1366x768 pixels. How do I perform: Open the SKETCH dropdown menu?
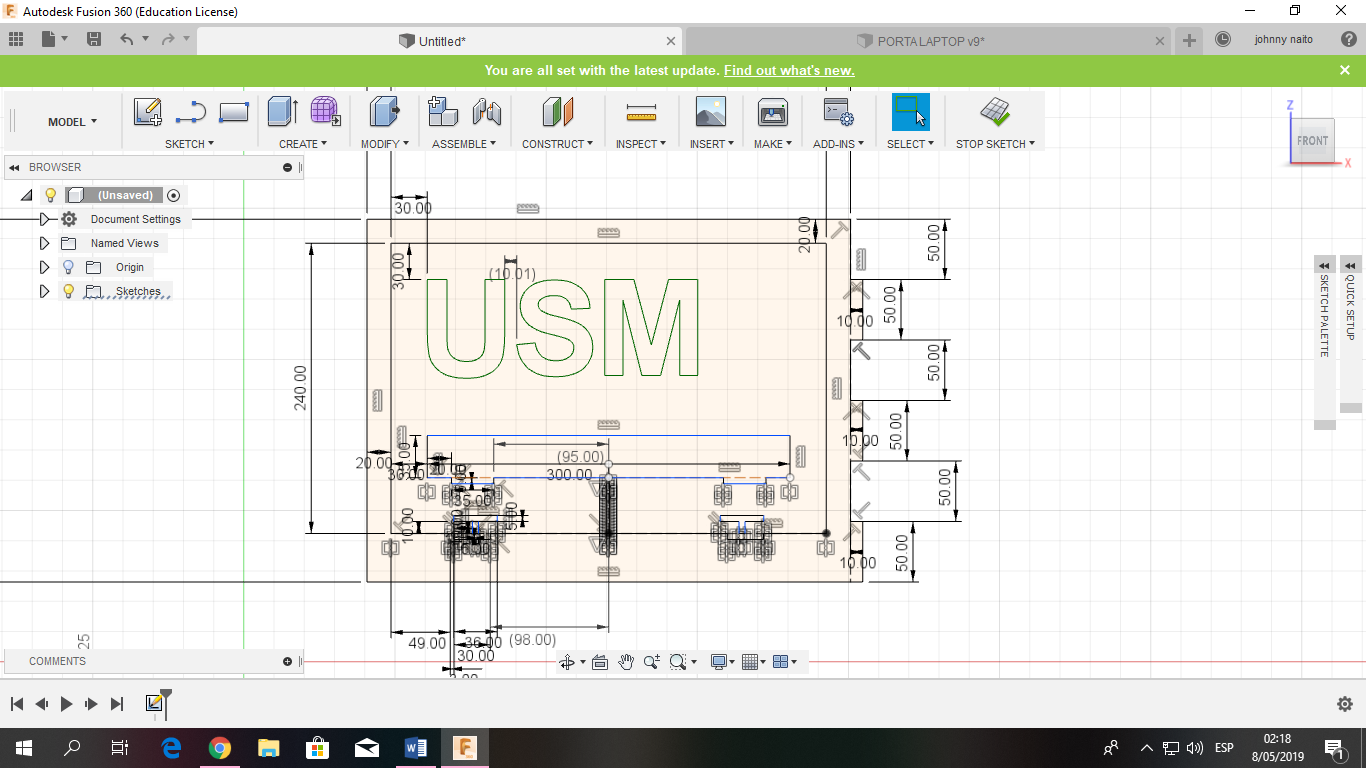(x=190, y=144)
